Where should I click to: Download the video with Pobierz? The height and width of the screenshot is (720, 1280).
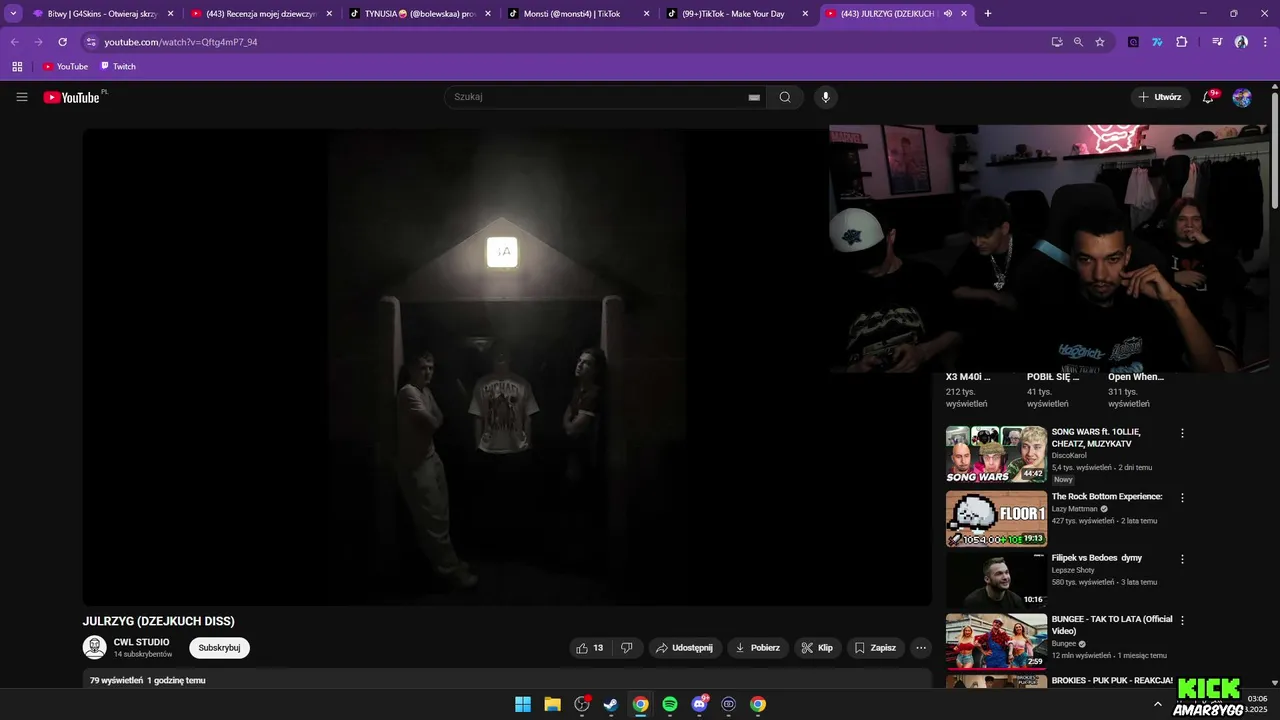[758, 648]
